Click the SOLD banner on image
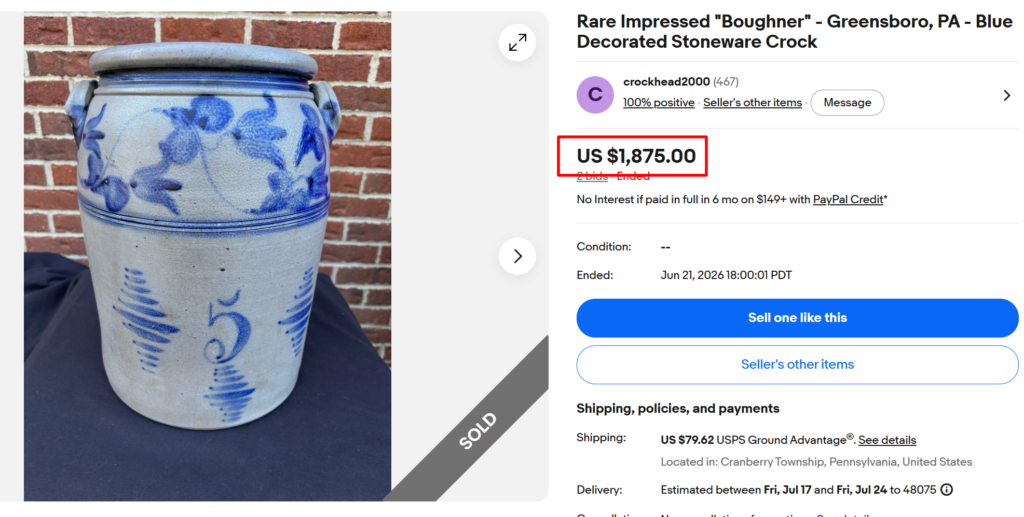 (478, 431)
